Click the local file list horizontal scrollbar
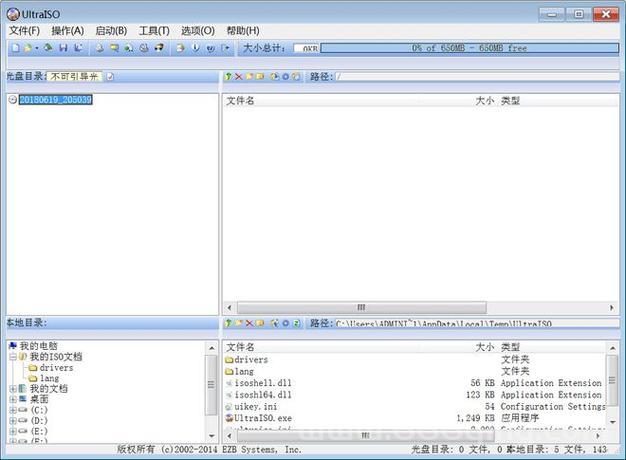Screen dimensions: 626x460 tap(364, 436)
